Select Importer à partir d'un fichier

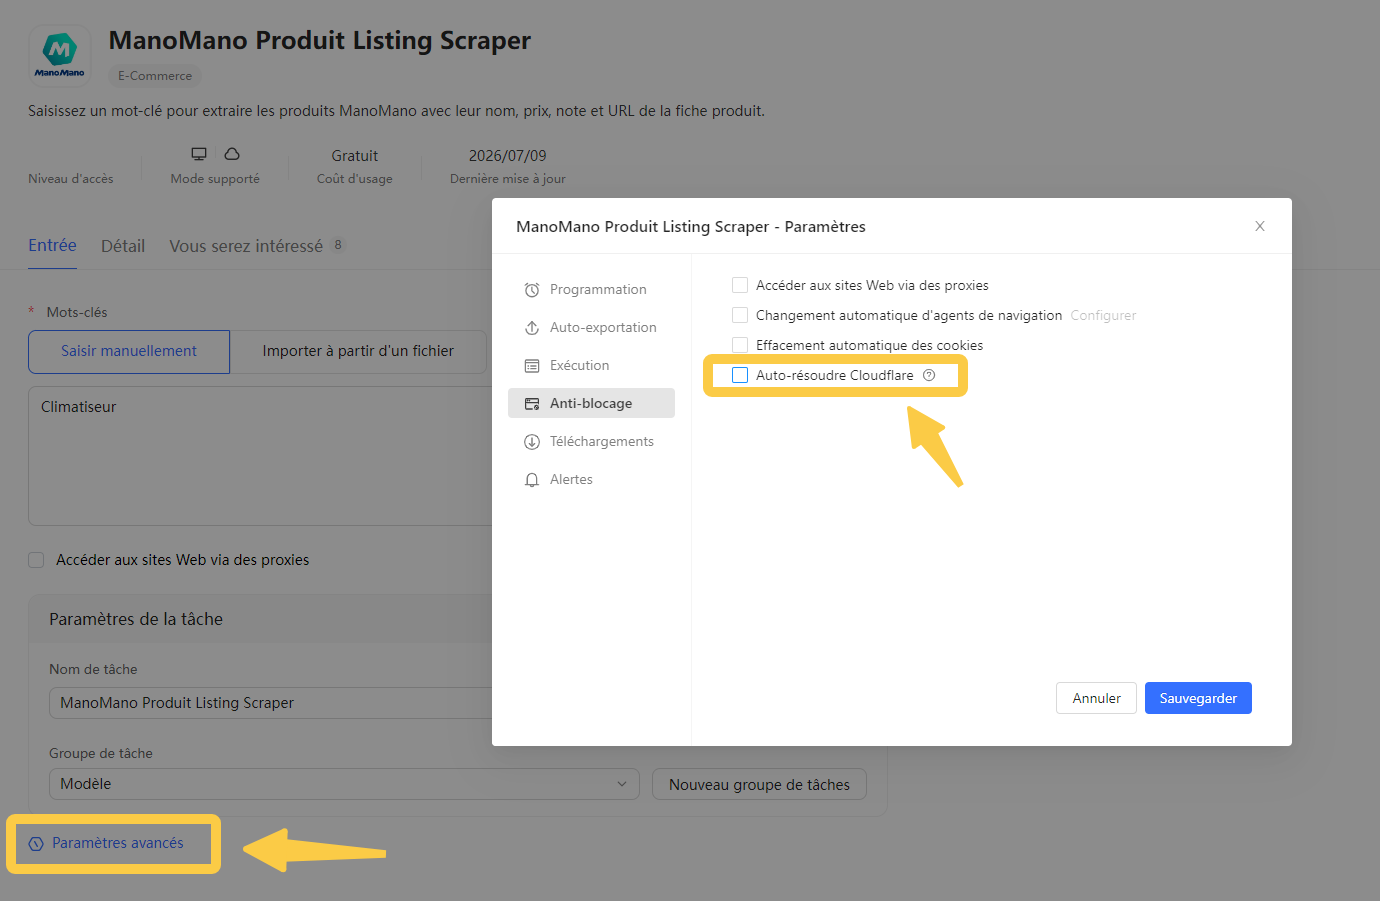click(358, 351)
